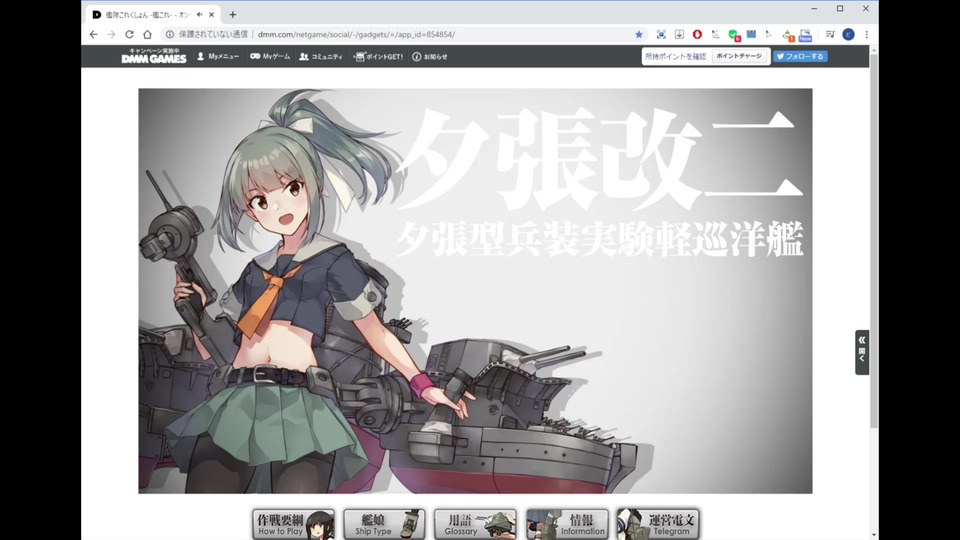Open the media control playlist icon
This screenshot has width=960, height=540.
coord(830,34)
